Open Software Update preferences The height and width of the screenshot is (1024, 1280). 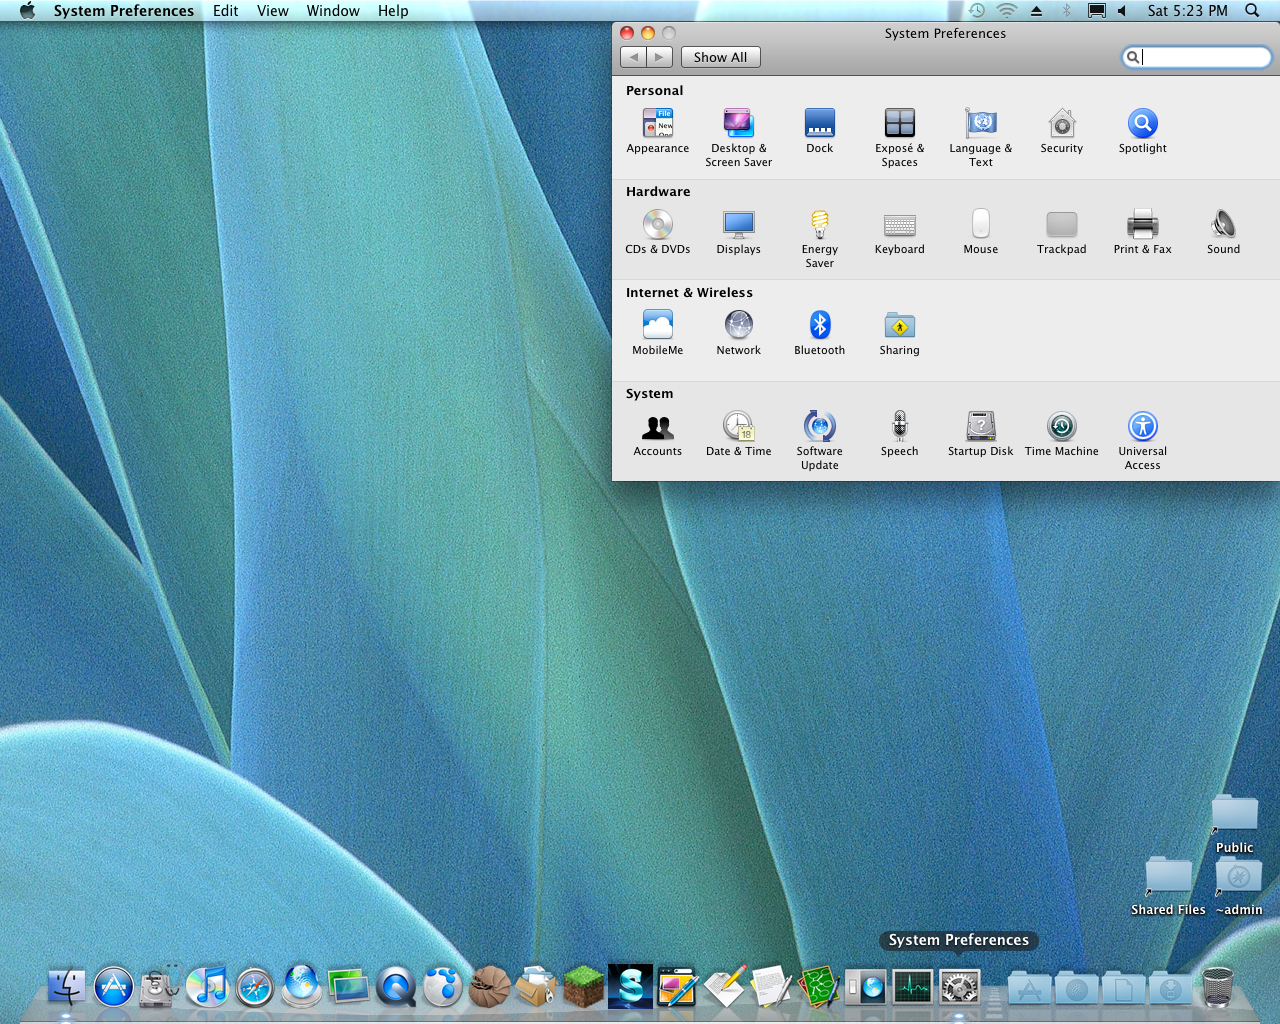(x=819, y=441)
